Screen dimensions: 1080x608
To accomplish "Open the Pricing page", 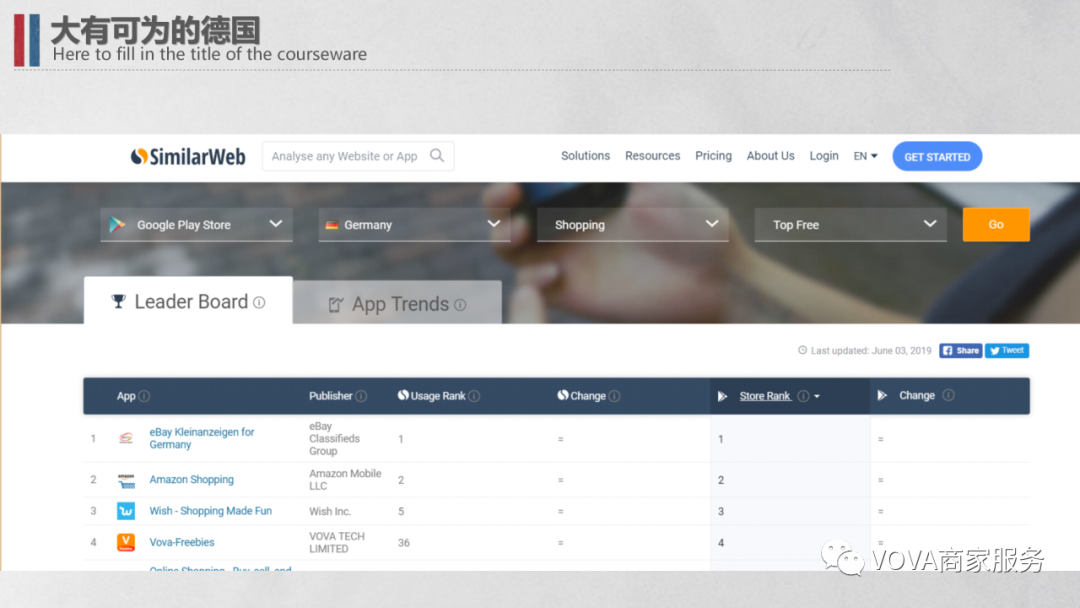I will 714,156.
